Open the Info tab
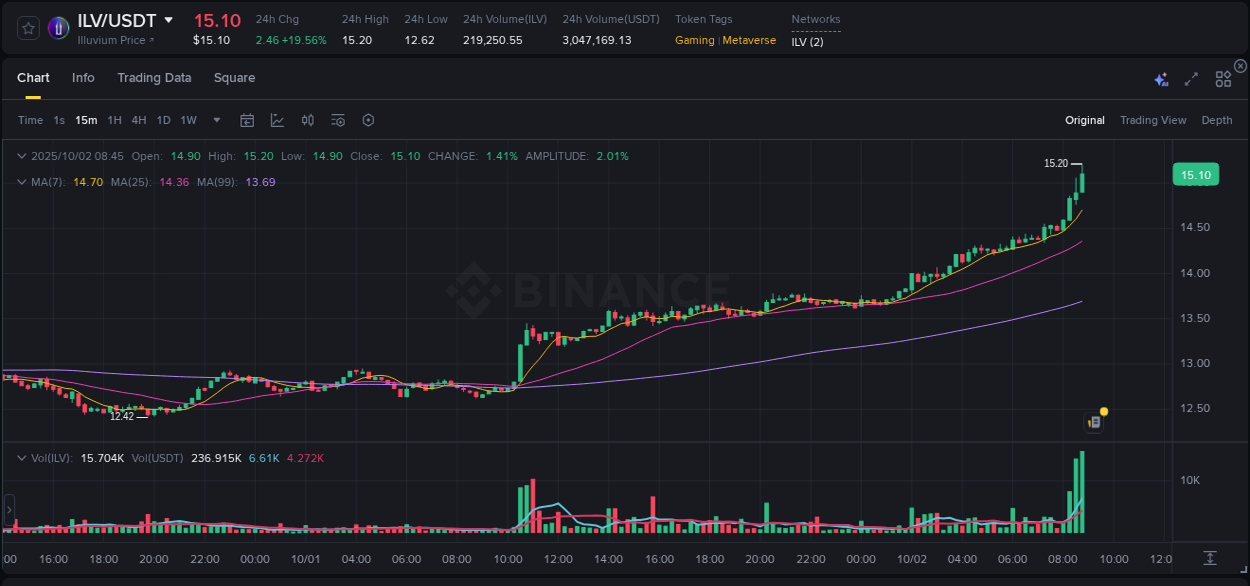1250x586 pixels. [83, 77]
